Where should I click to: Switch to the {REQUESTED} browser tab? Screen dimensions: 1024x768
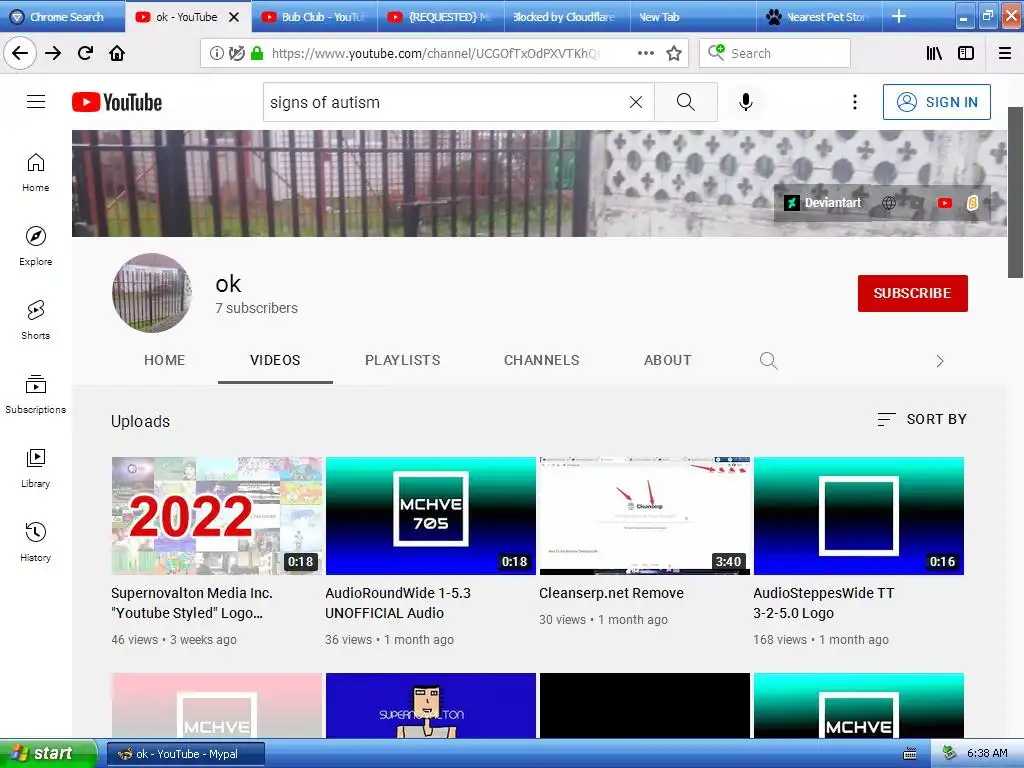[441, 17]
